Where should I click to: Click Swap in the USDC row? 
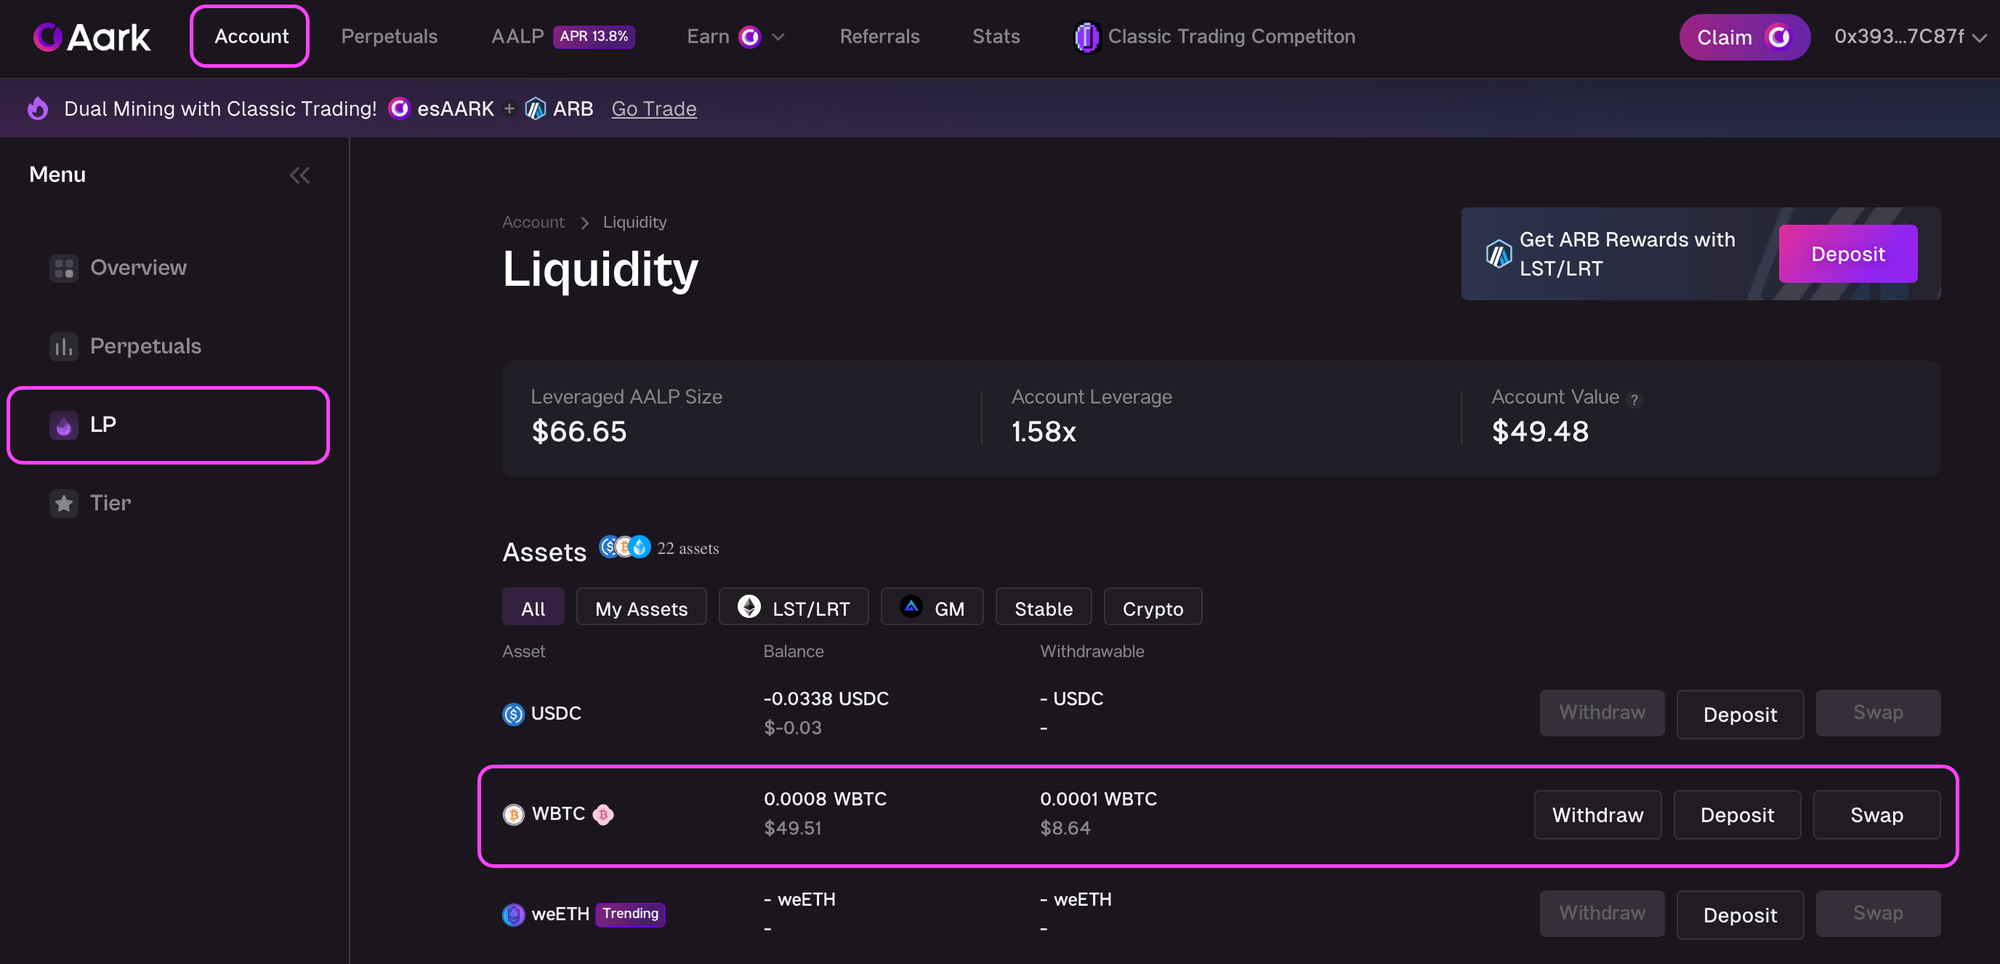pos(1878,713)
